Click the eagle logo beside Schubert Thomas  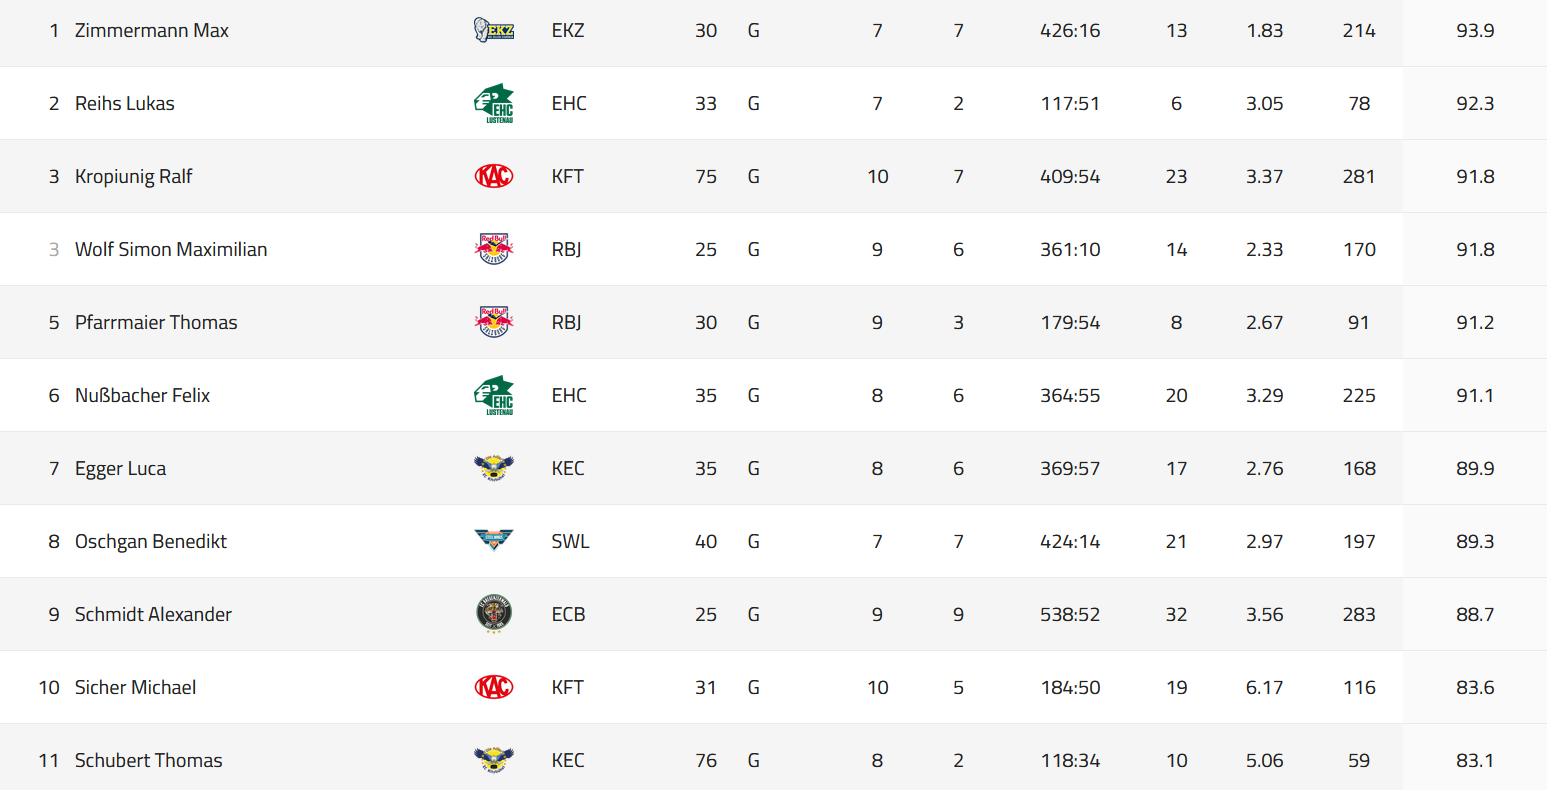tap(493, 760)
